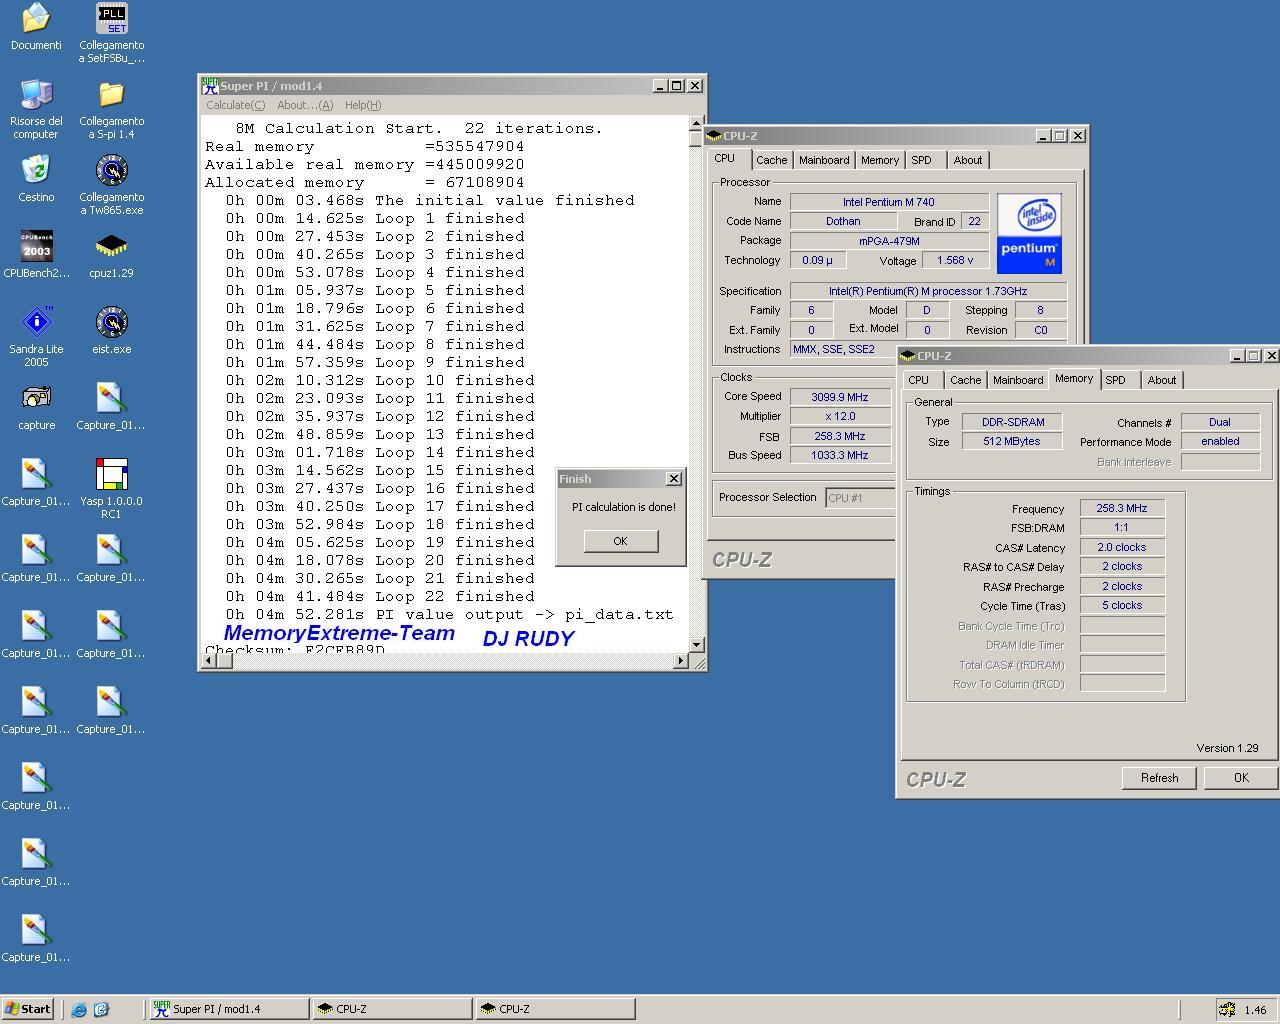Click the Refresh button in CPU-Z
The image size is (1280, 1024).
click(x=1159, y=778)
